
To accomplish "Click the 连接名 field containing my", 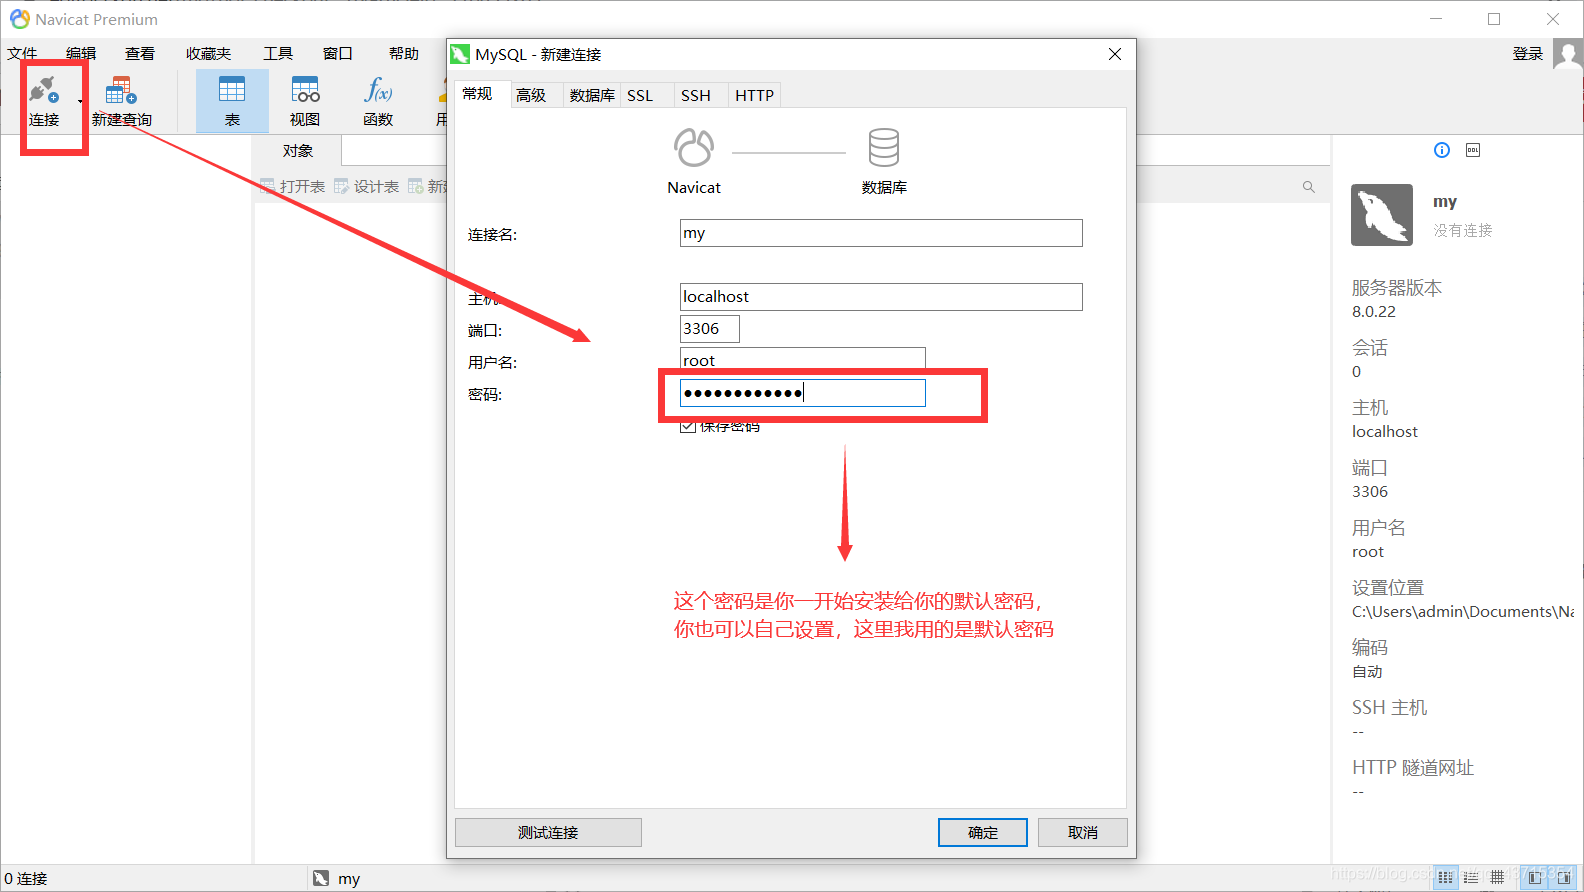I will (x=881, y=233).
